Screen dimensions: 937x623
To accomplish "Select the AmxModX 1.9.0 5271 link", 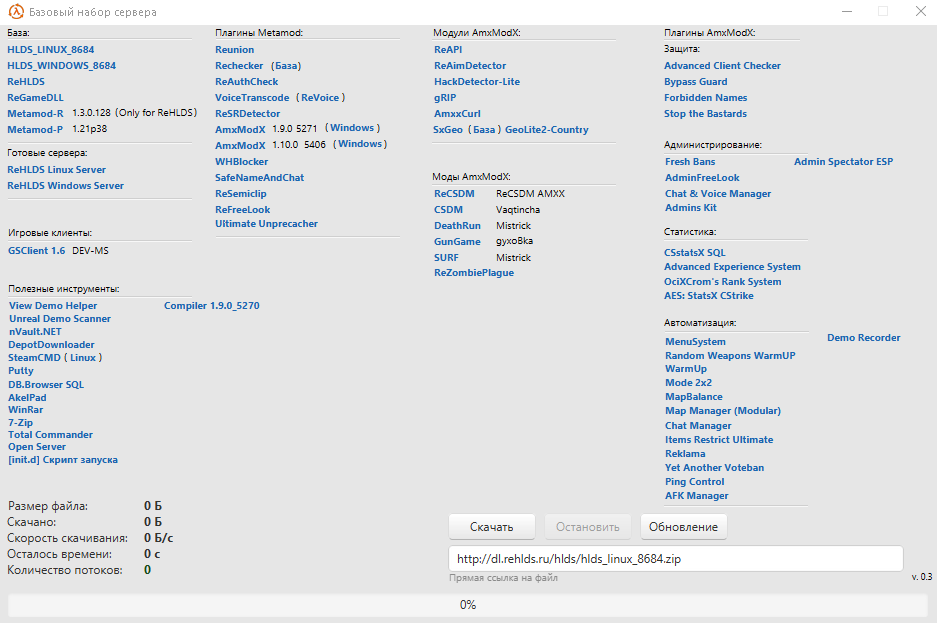I will [240, 130].
